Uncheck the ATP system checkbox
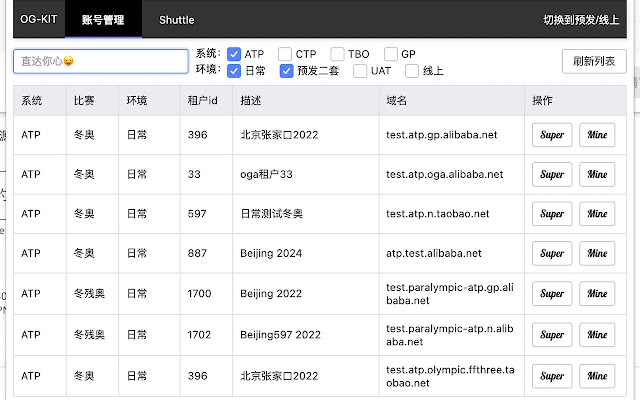Viewport: 640px width, 400px height. coord(234,54)
